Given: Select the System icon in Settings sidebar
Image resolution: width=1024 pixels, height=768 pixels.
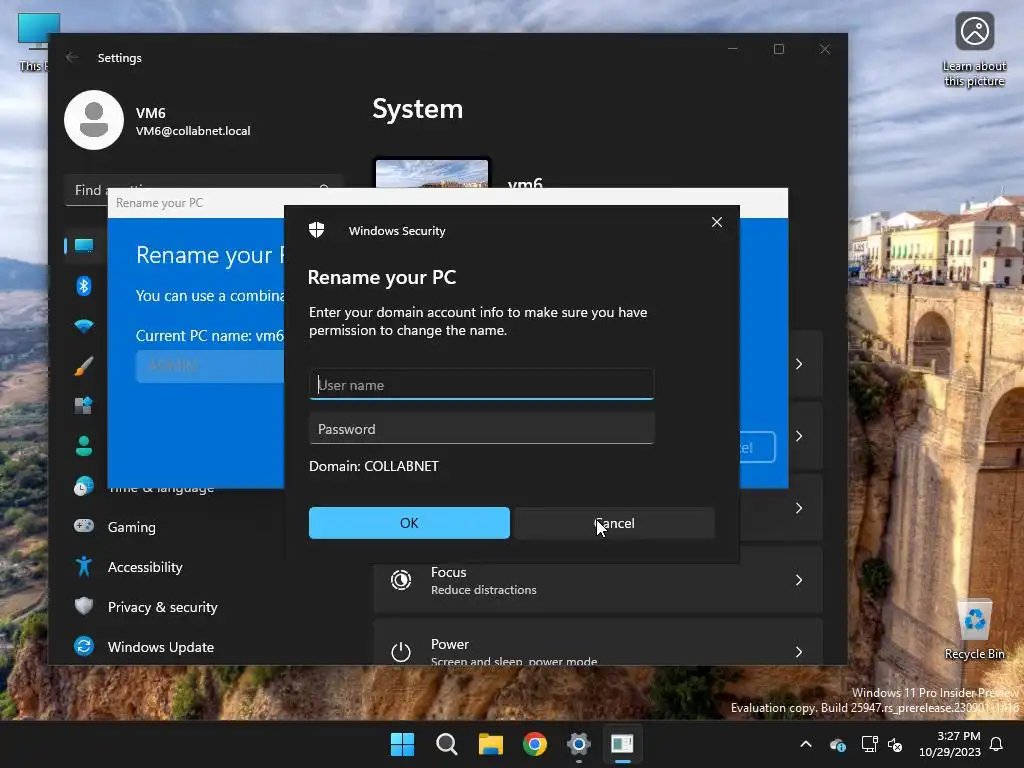Looking at the screenshot, I should [84, 246].
